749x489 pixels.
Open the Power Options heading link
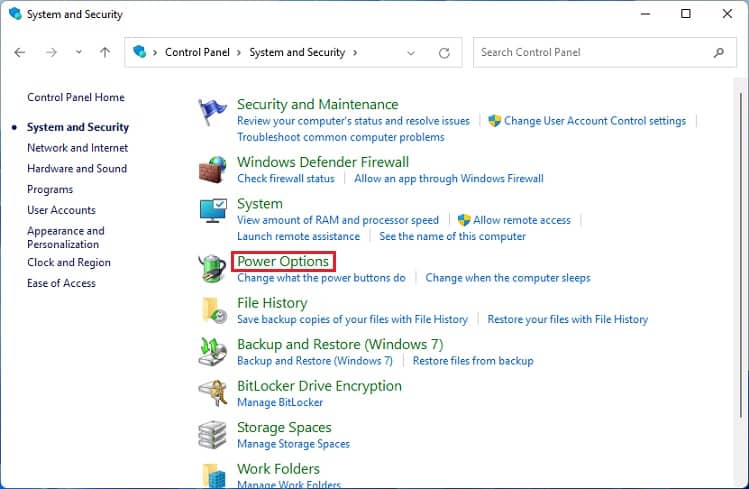pyautogui.click(x=283, y=261)
